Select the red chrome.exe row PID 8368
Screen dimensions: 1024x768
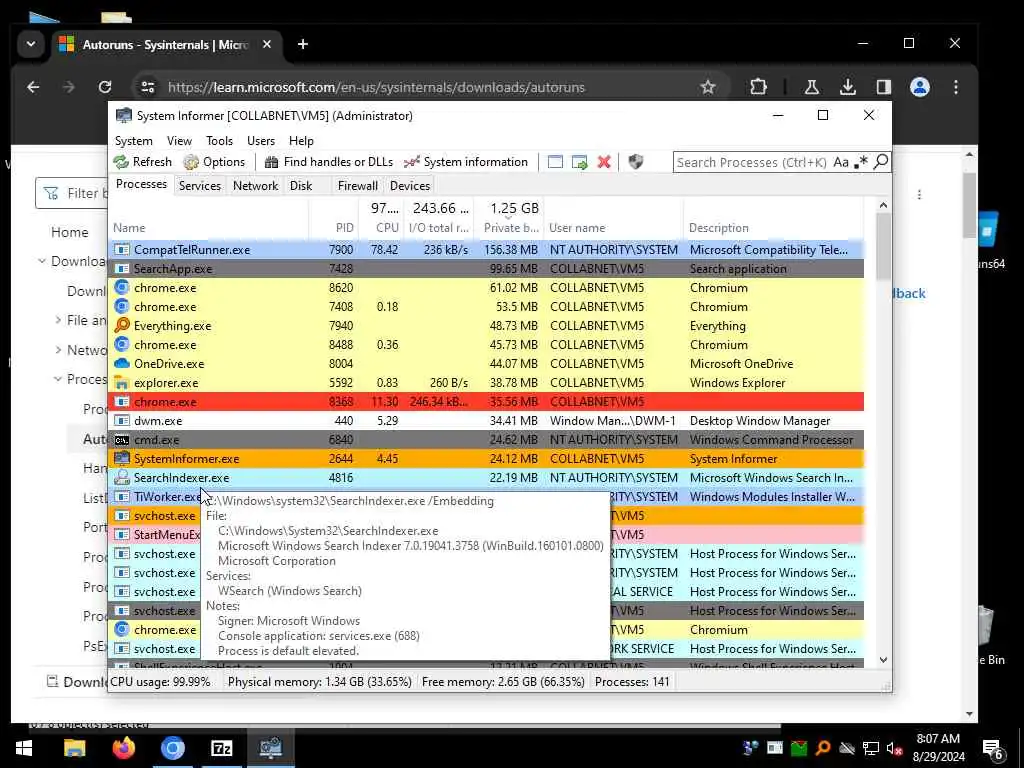[x=487, y=402]
